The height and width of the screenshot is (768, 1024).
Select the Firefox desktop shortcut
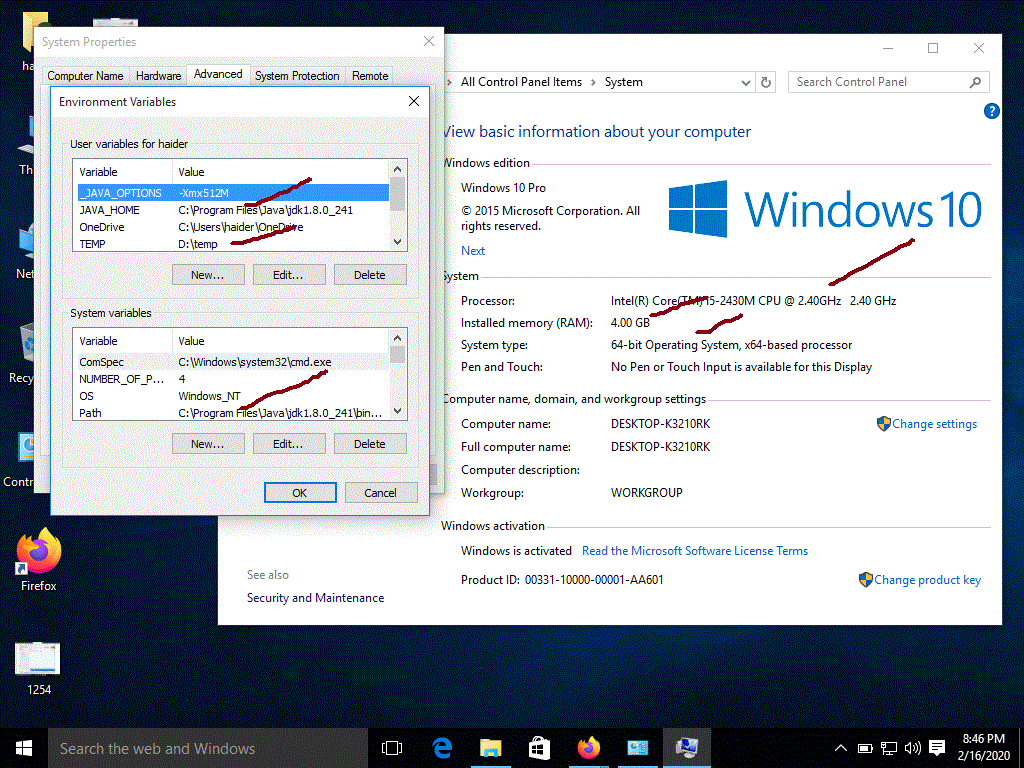(x=39, y=560)
